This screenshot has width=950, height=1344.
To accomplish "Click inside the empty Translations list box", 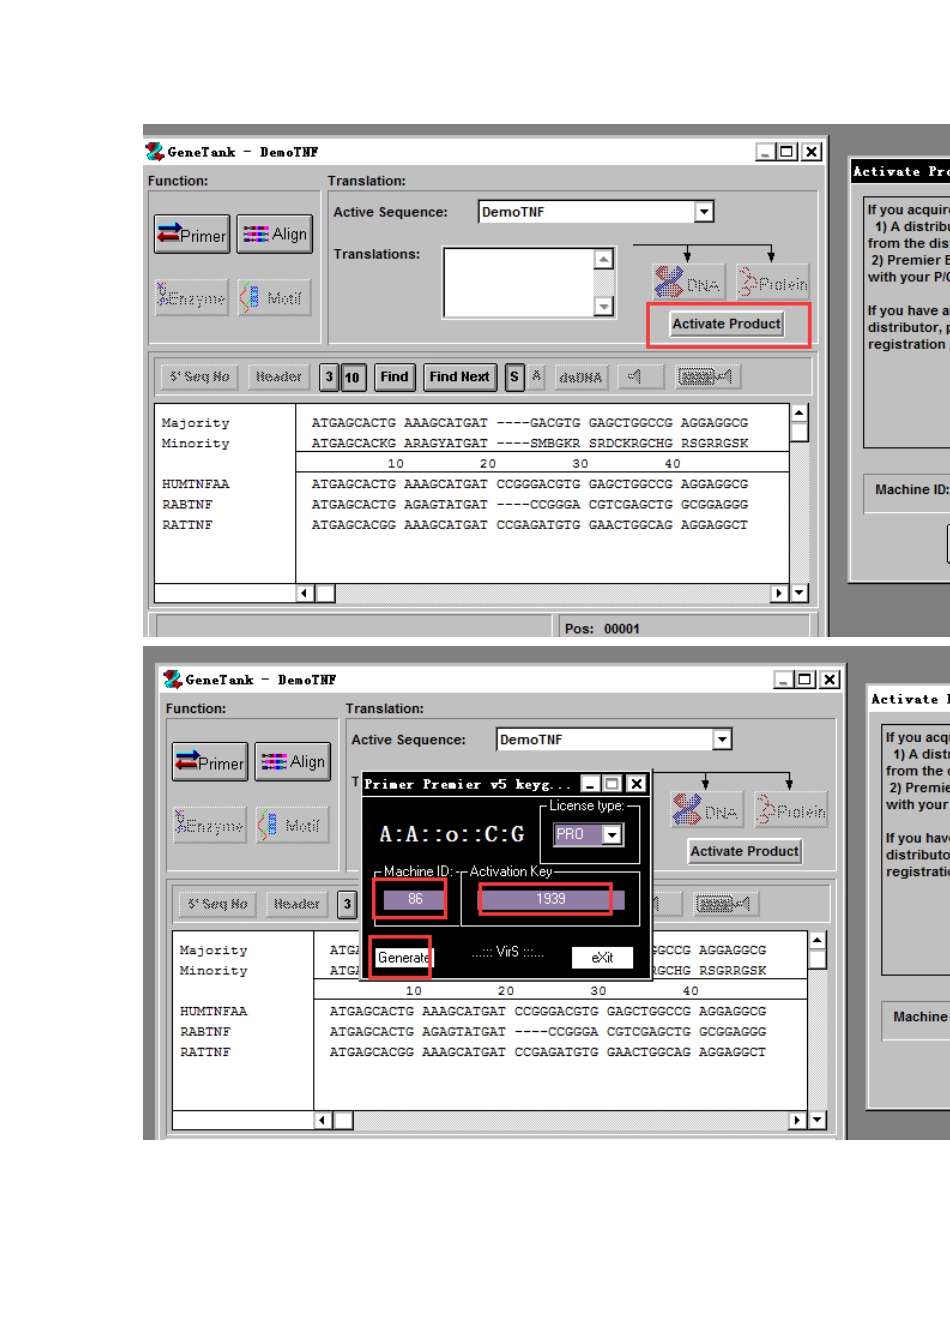I will 518,282.
